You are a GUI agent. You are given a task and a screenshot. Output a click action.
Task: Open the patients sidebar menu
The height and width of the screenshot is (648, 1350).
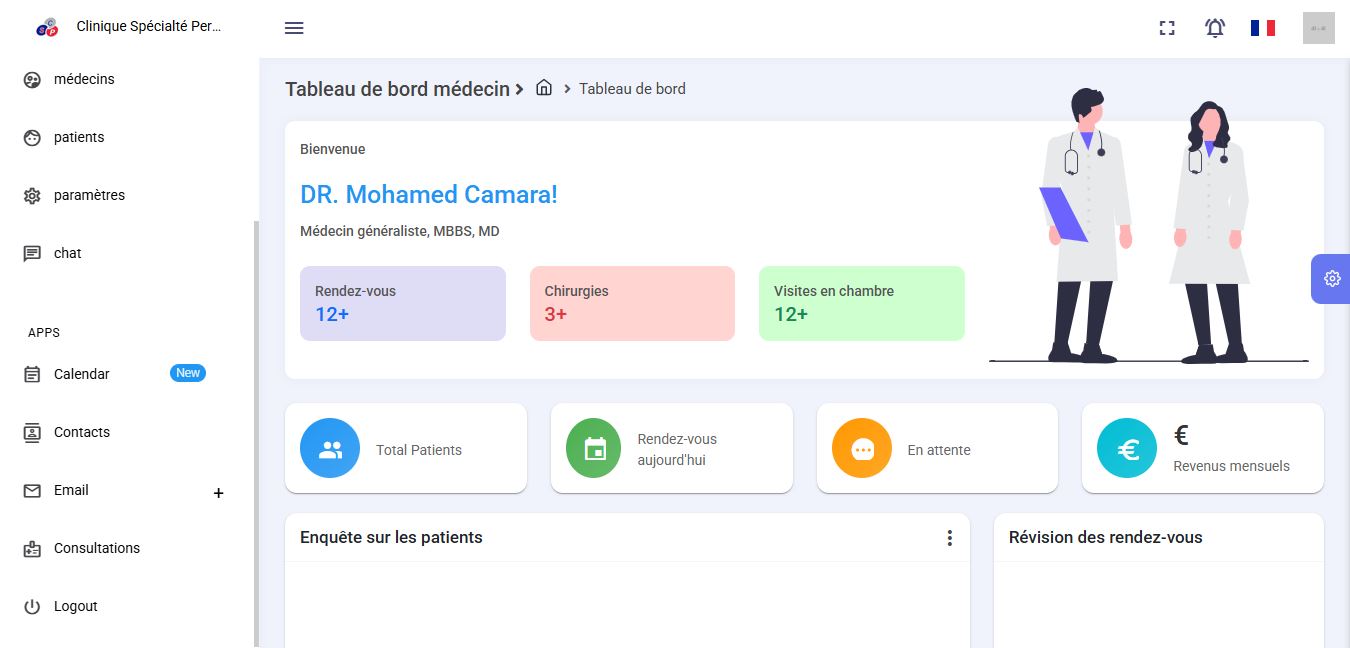79,137
